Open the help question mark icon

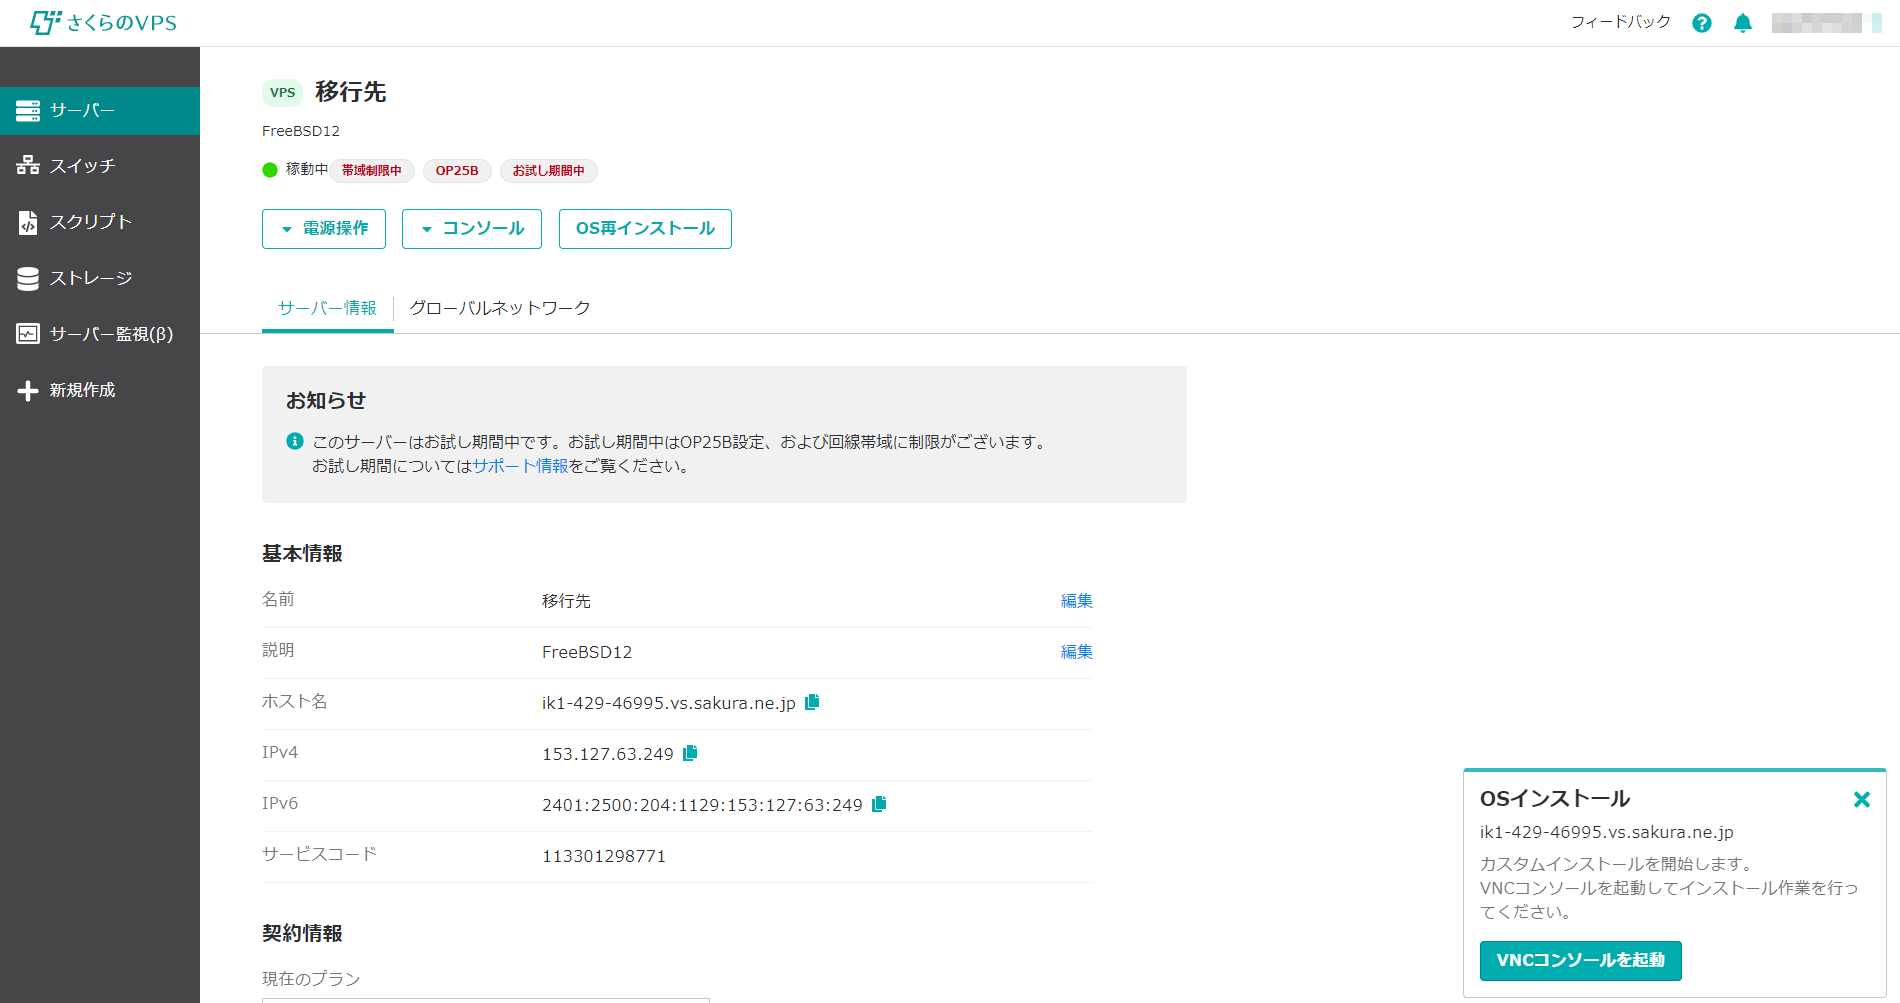(1702, 22)
